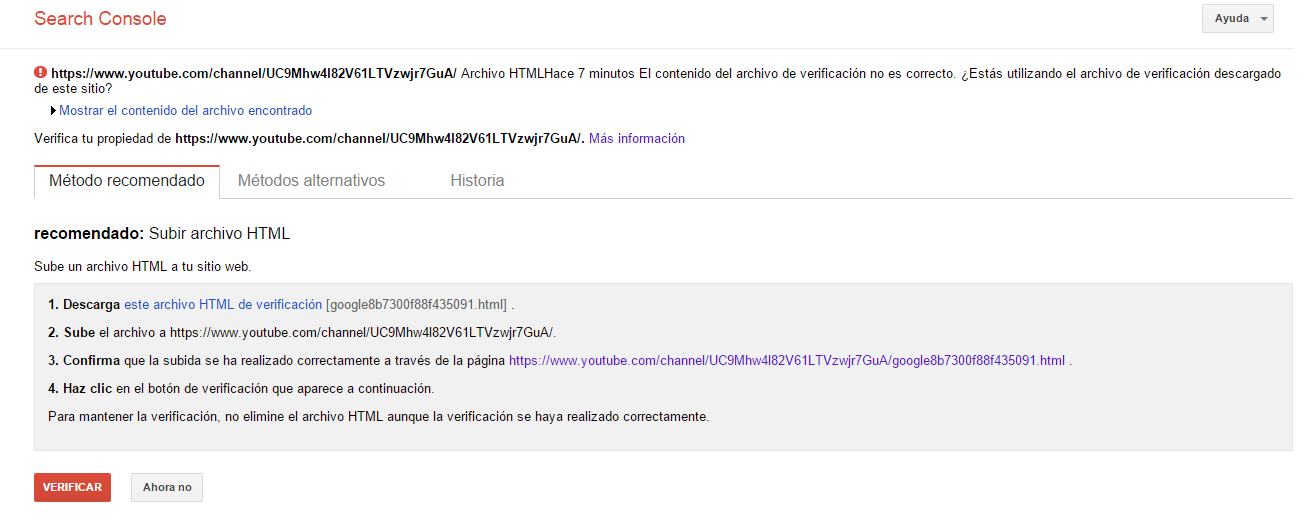Open the google8b7300f88f435091.html confirmation URL
This screenshot has height=522, width=1315.
787,361
